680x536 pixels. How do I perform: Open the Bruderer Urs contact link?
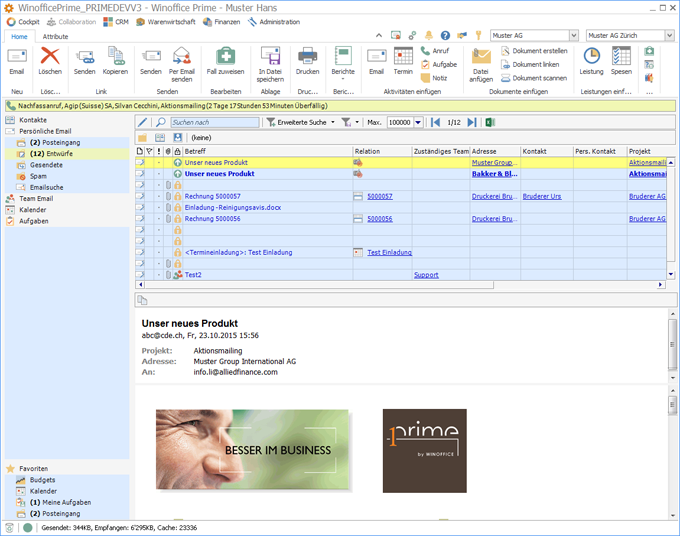tap(542, 196)
